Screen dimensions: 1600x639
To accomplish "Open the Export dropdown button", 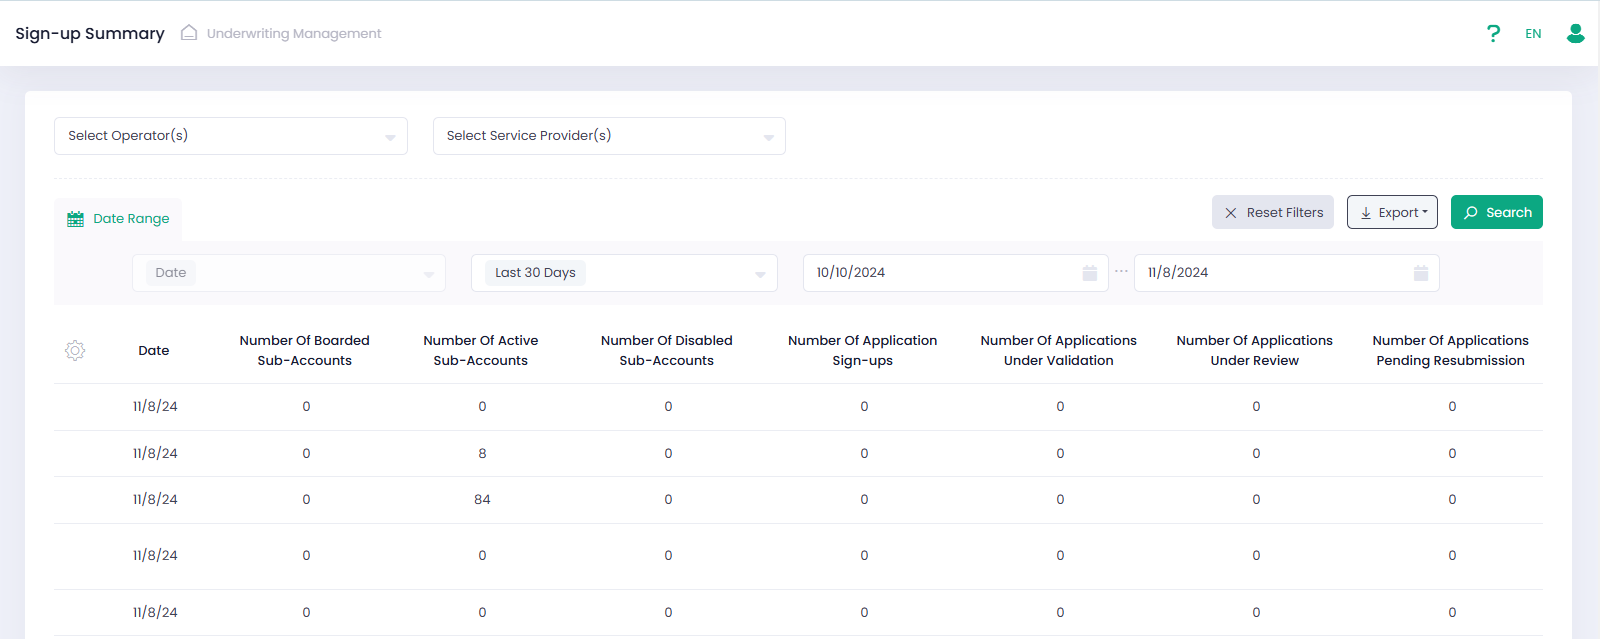I will (1391, 212).
